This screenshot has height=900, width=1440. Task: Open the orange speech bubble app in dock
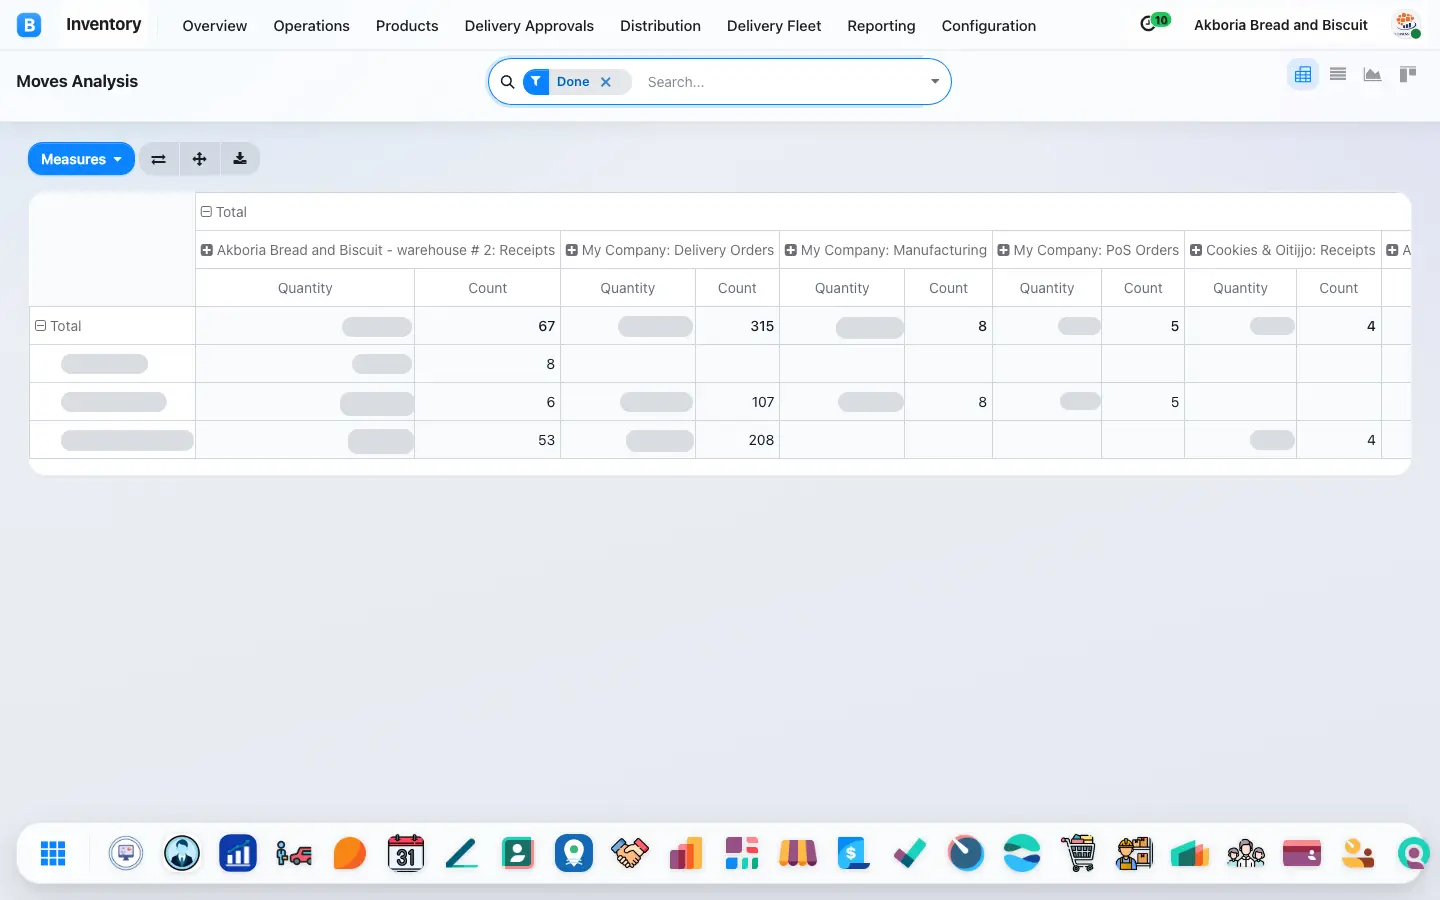click(x=350, y=853)
